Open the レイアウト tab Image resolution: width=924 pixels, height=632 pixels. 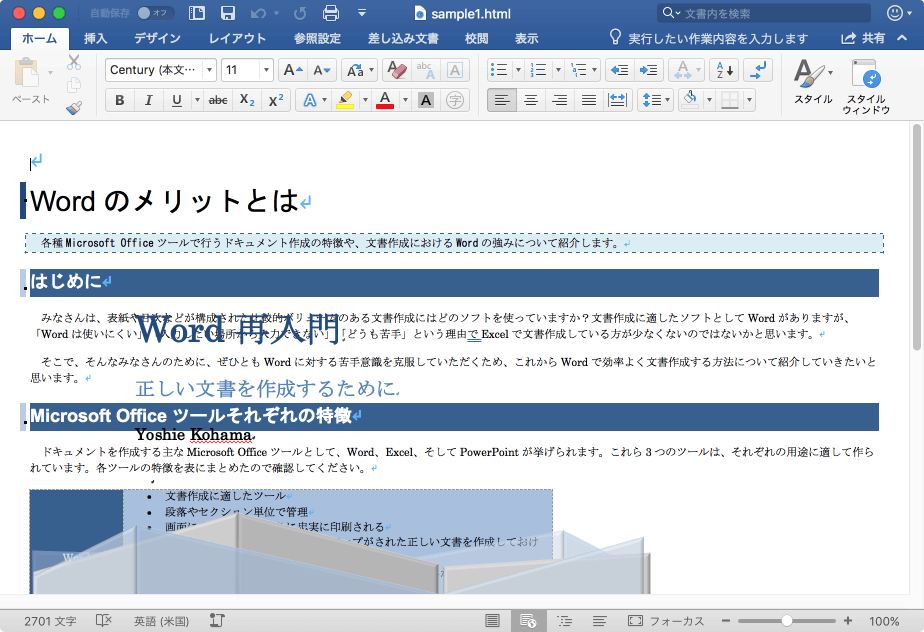pyautogui.click(x=237, y=38)
